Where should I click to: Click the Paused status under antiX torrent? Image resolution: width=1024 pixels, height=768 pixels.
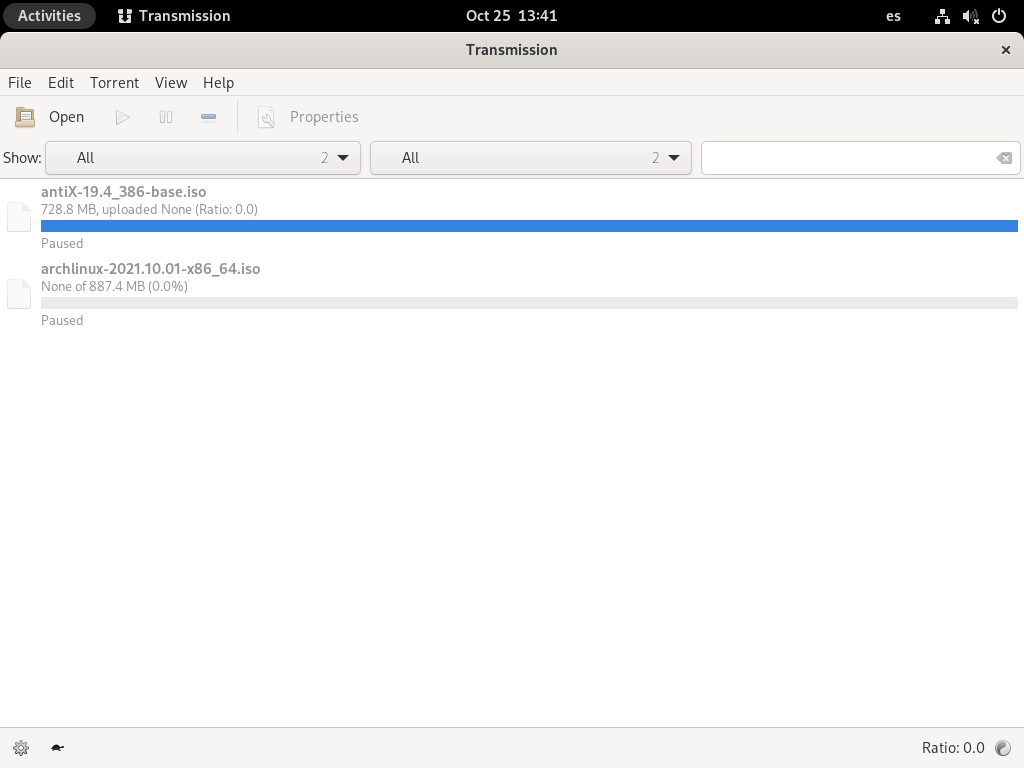[62, 244]
